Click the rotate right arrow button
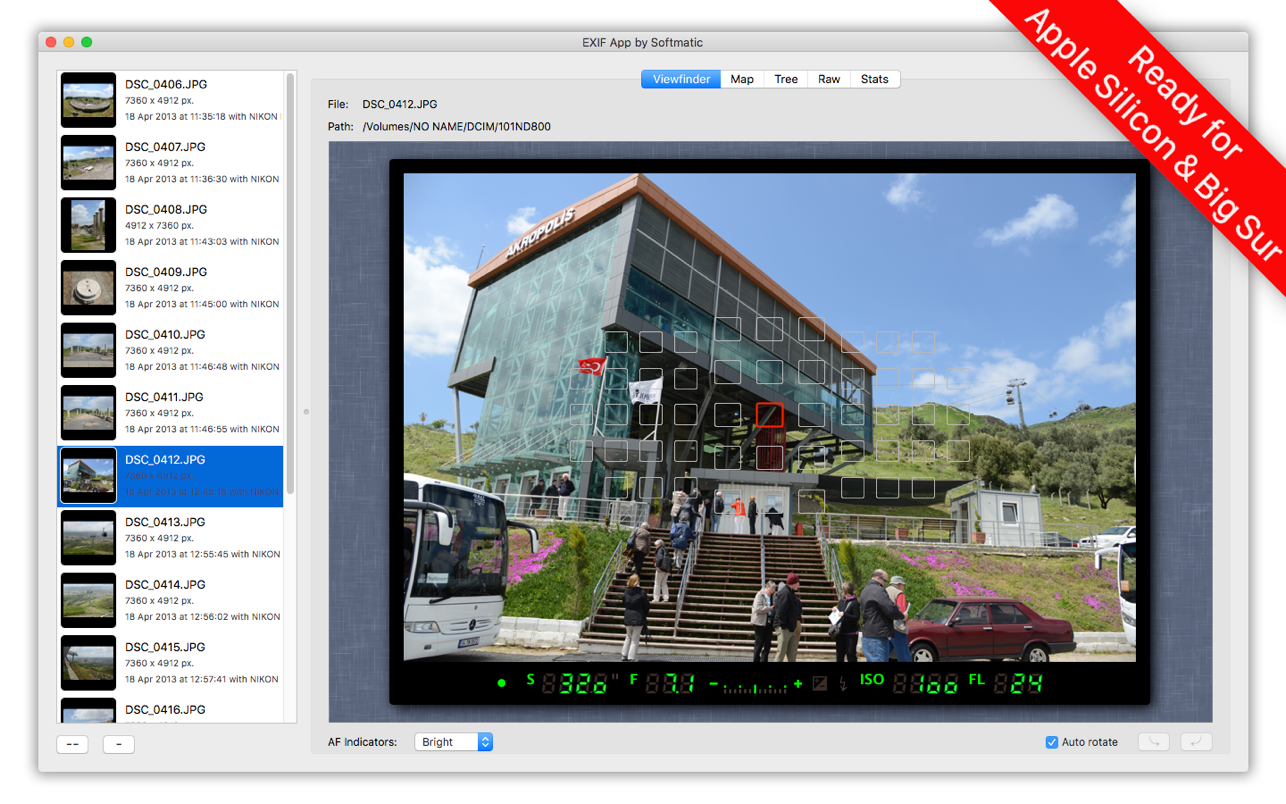 1196,742
